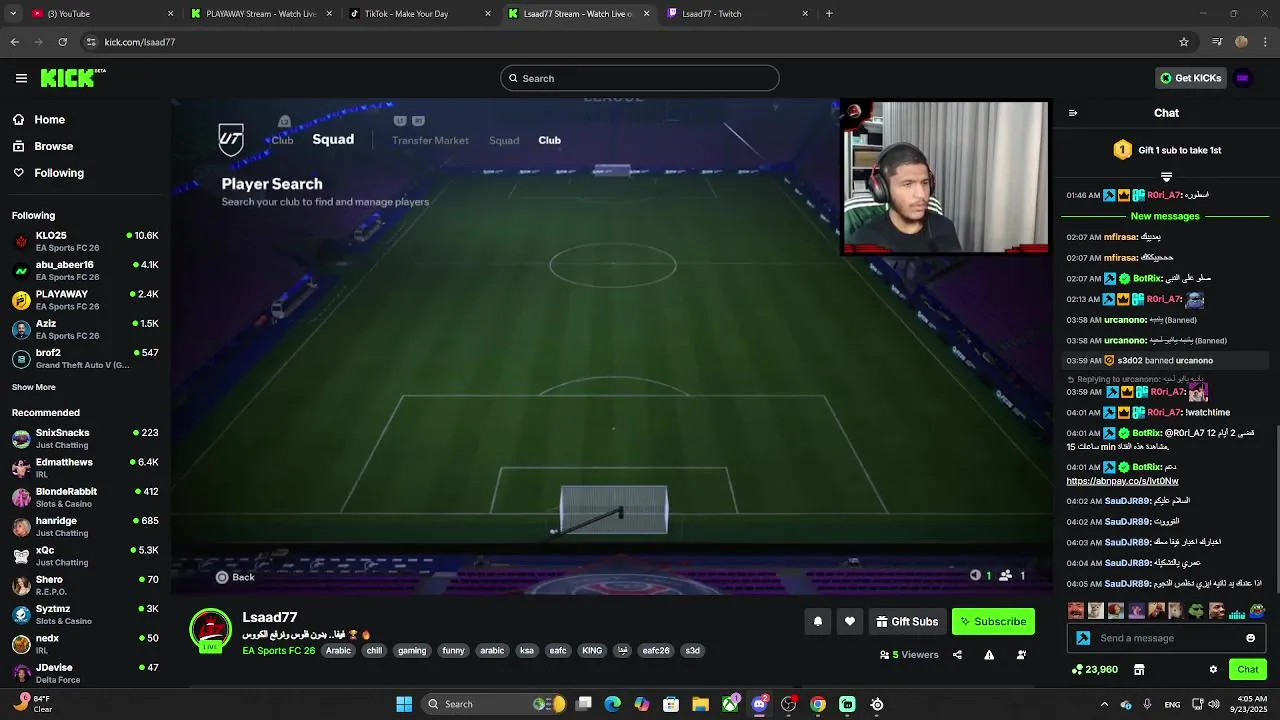The height and width of the screenshot is (720, 1280).
Task: Select the KING tag
Action: (x=592, y=650)
